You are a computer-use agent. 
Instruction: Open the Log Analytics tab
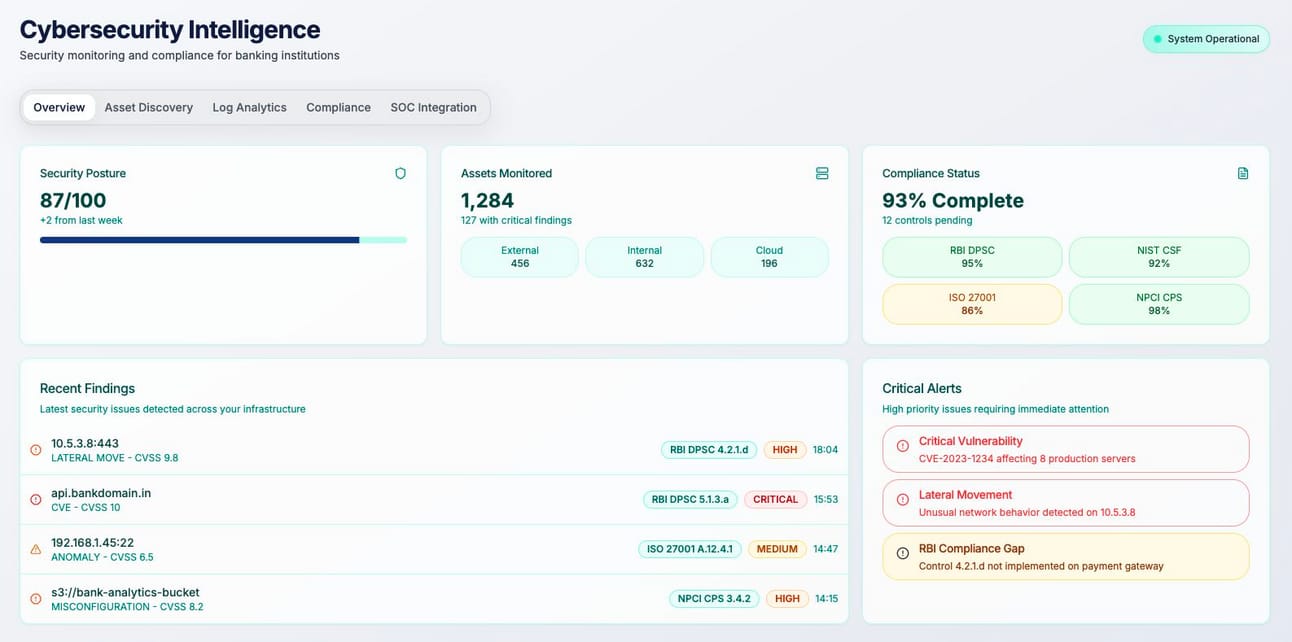(x=249, y=108)
